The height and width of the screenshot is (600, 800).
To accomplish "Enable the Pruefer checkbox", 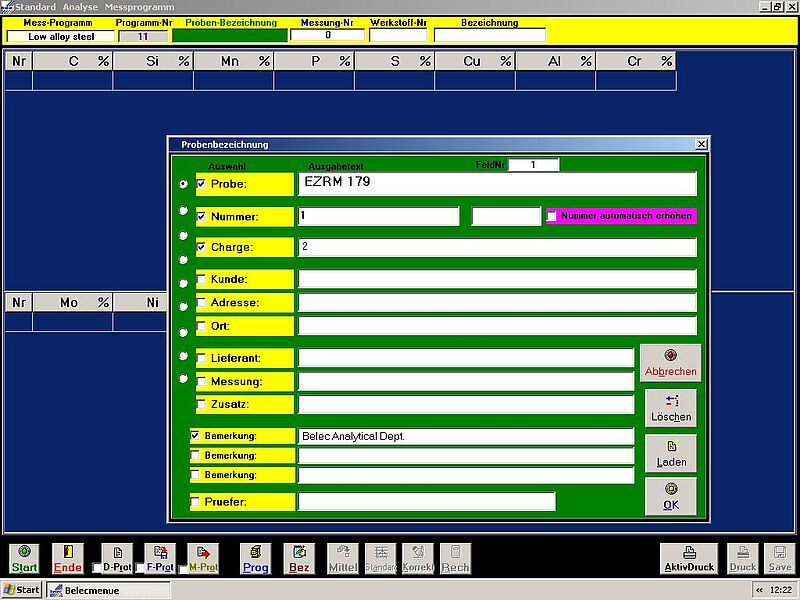I will click(195, 502).
